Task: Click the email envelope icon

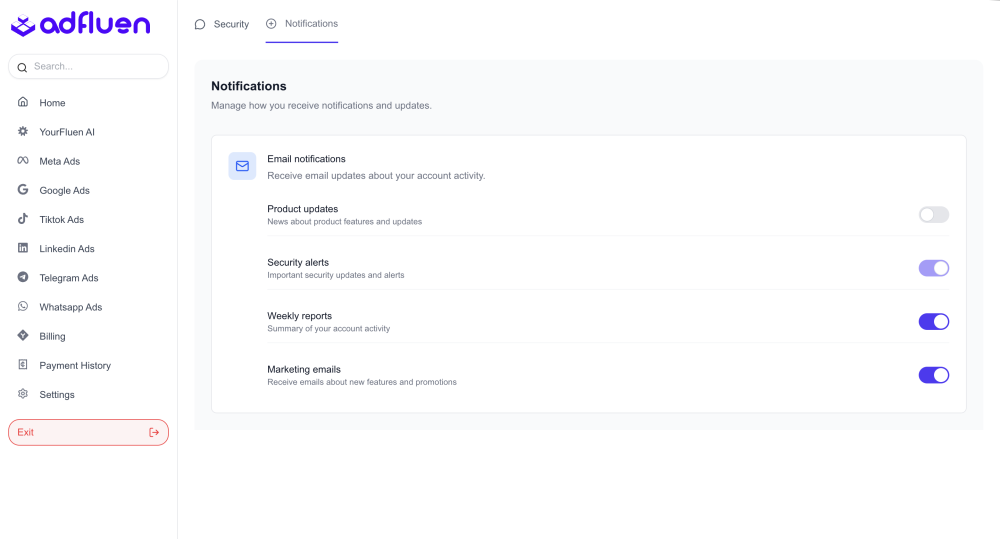Action: pyautogui.click(x=242, y=166)
